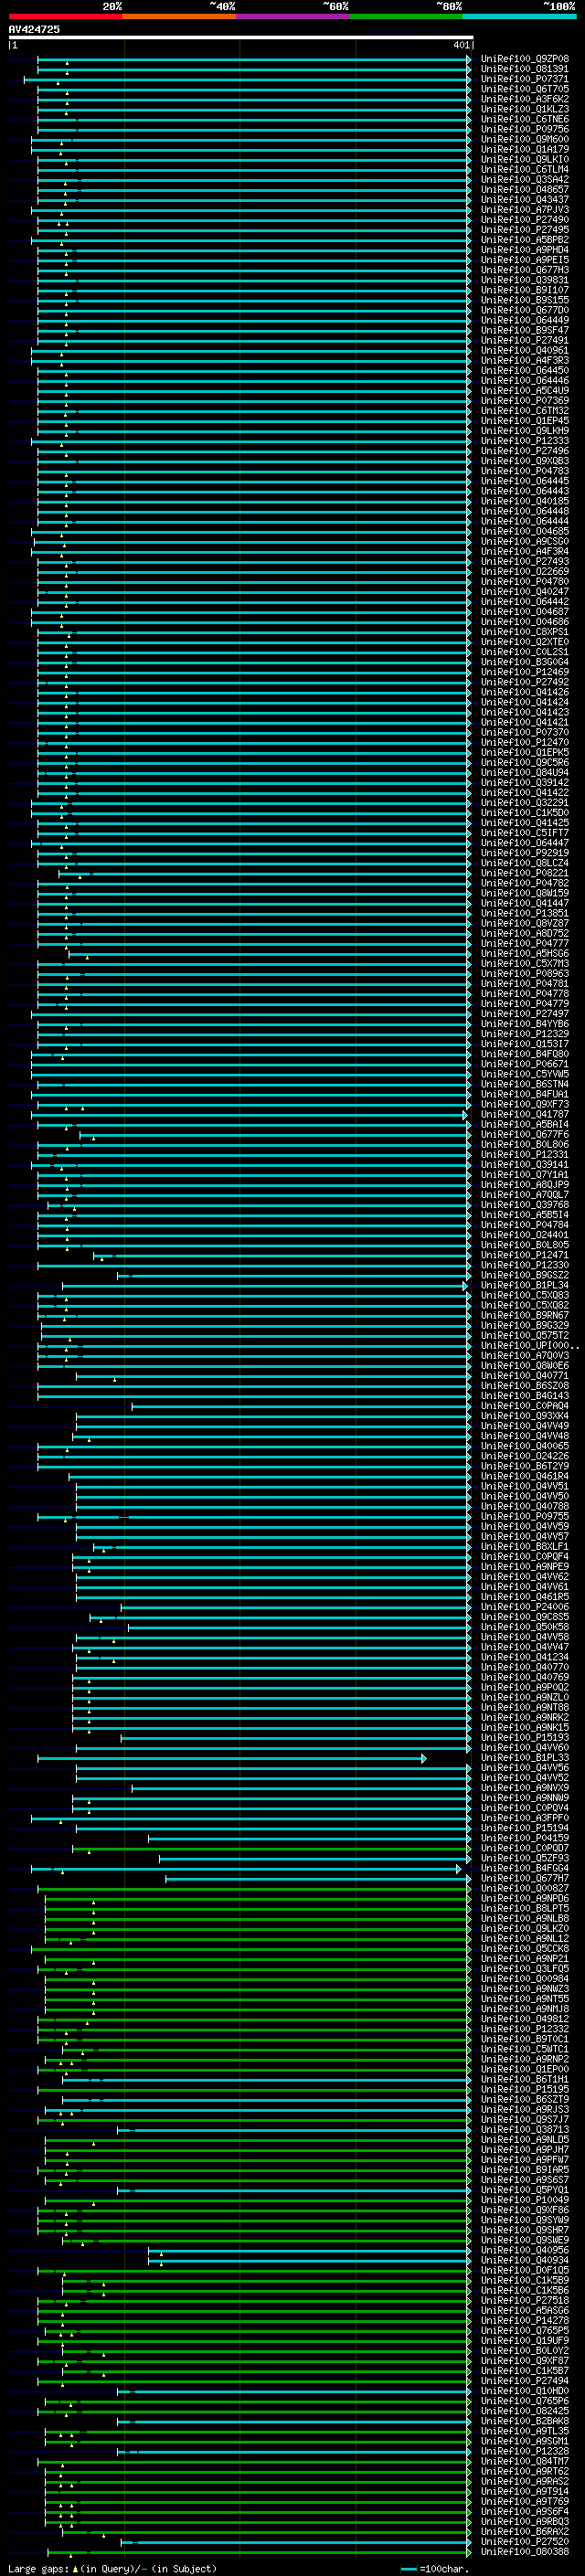
Task: Click the orange ~40% identity legend bar
Action: tap(180, 17)
